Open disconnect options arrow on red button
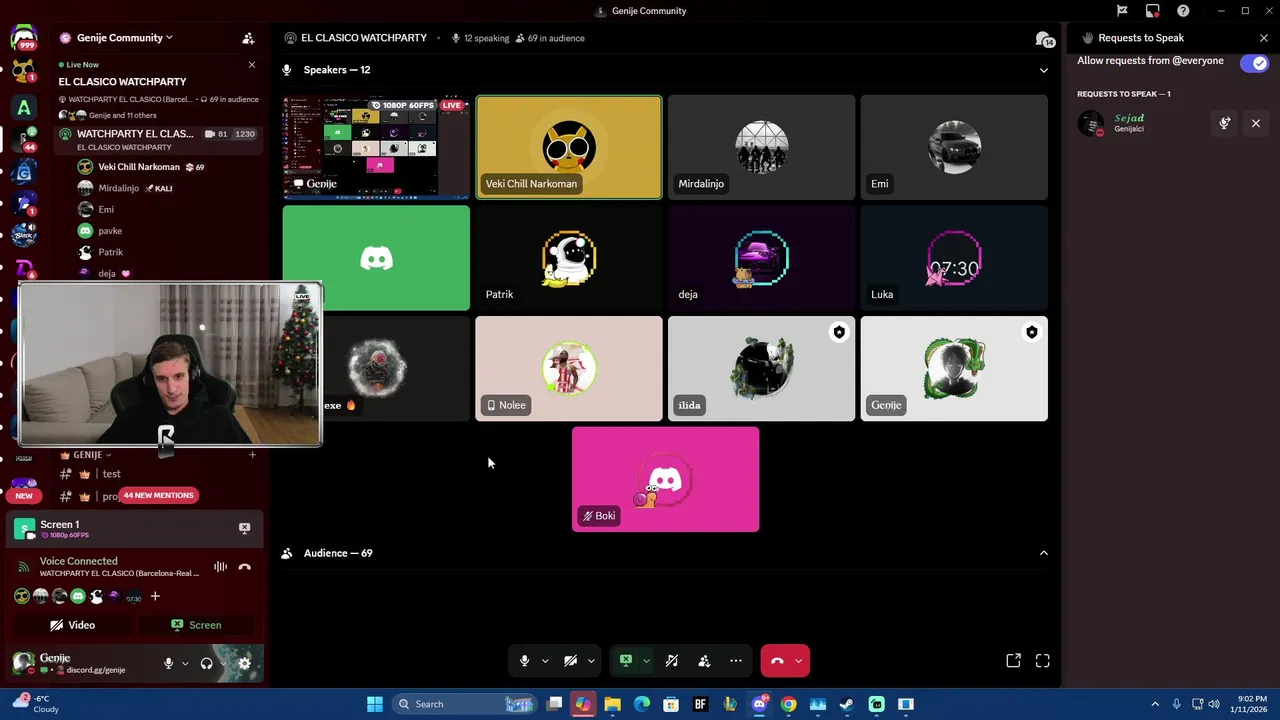Viewport: 1280px width, 720px height. (798, 661)
